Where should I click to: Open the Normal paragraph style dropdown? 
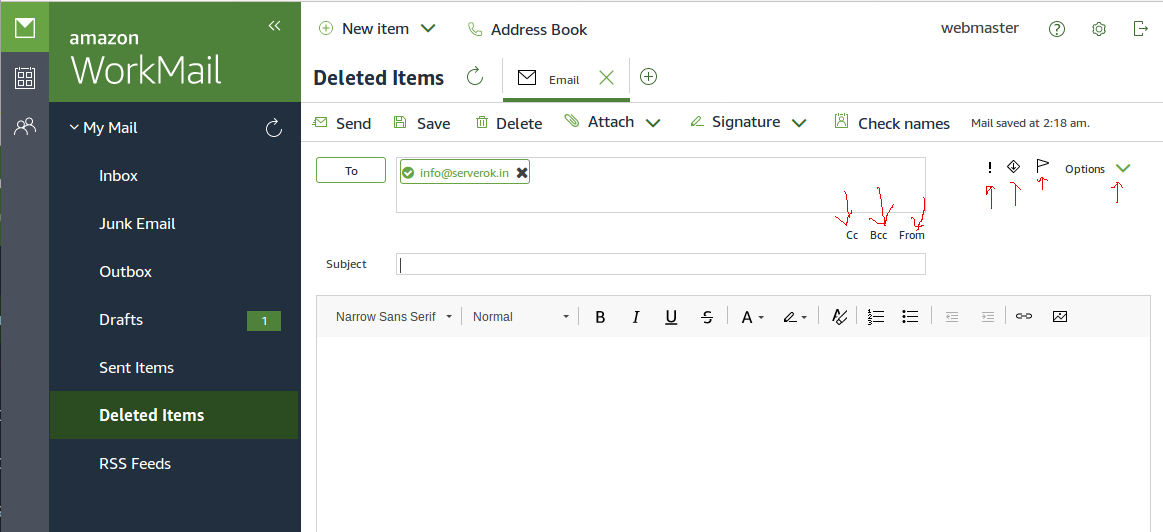point(521,317)
